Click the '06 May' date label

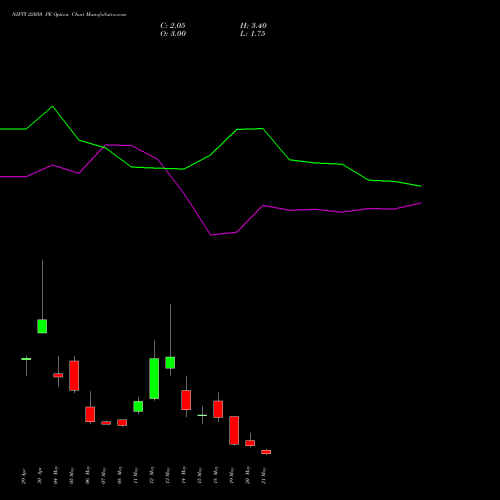(x=88, y=475)
